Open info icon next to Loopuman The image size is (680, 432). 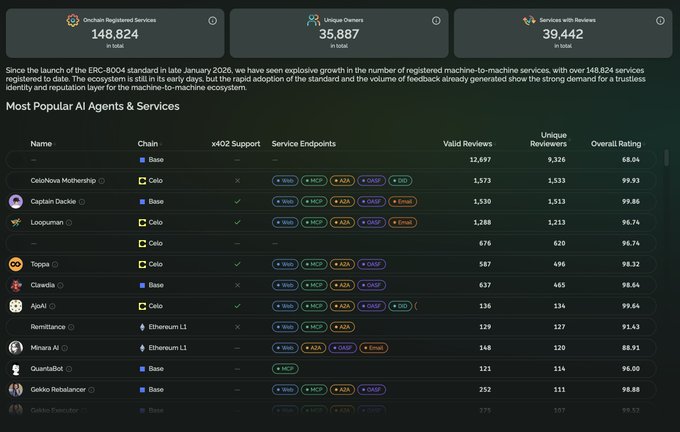tap(69, 223)
